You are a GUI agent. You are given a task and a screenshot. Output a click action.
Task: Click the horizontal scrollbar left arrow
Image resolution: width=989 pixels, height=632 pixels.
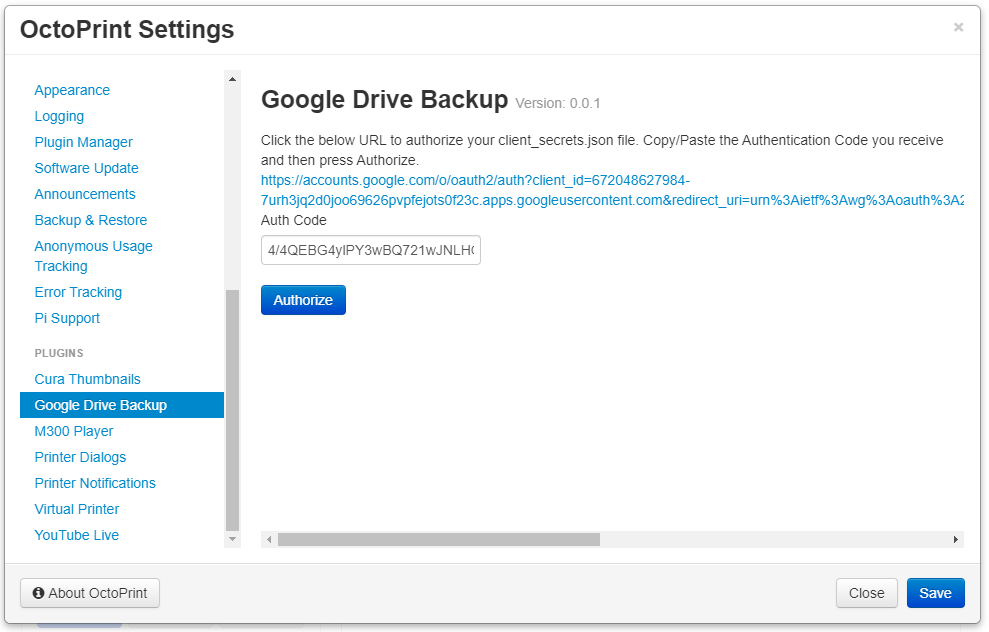tap(269, 539)
